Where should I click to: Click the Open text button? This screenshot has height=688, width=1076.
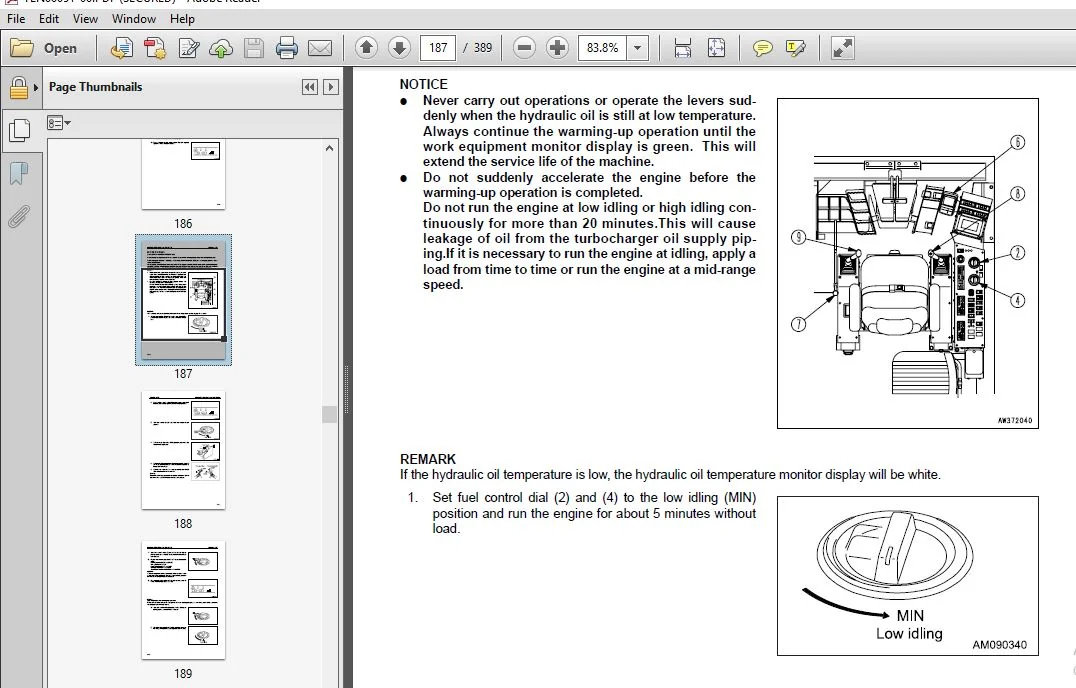[x=60, y=48]
